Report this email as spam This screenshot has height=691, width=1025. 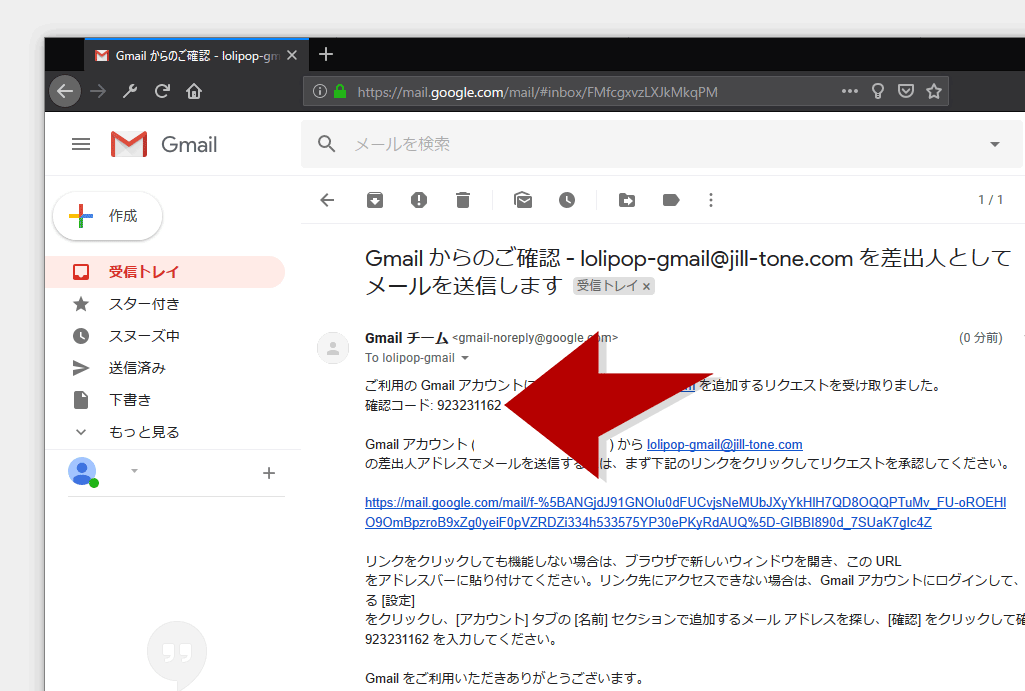point(419,200)
